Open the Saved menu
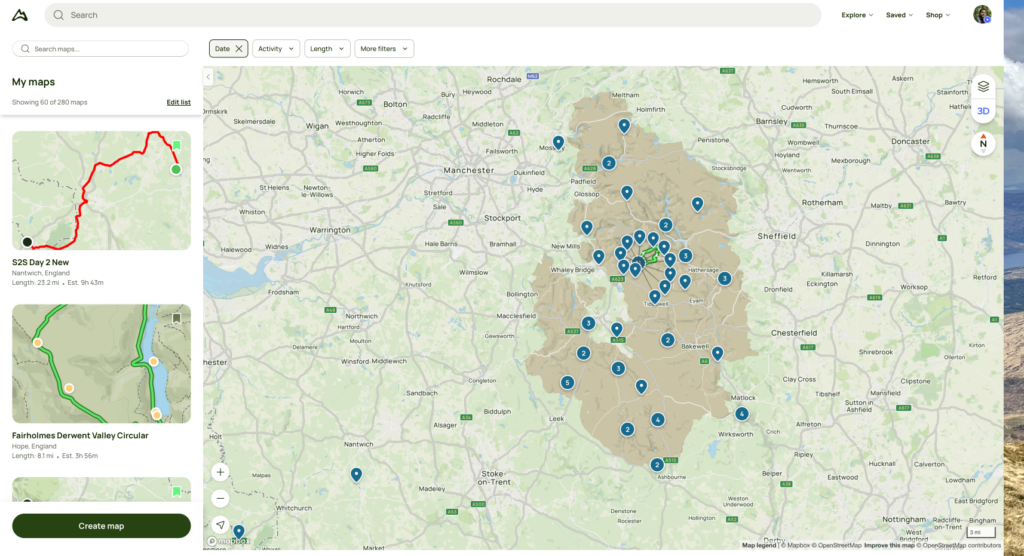 point(899,15)
